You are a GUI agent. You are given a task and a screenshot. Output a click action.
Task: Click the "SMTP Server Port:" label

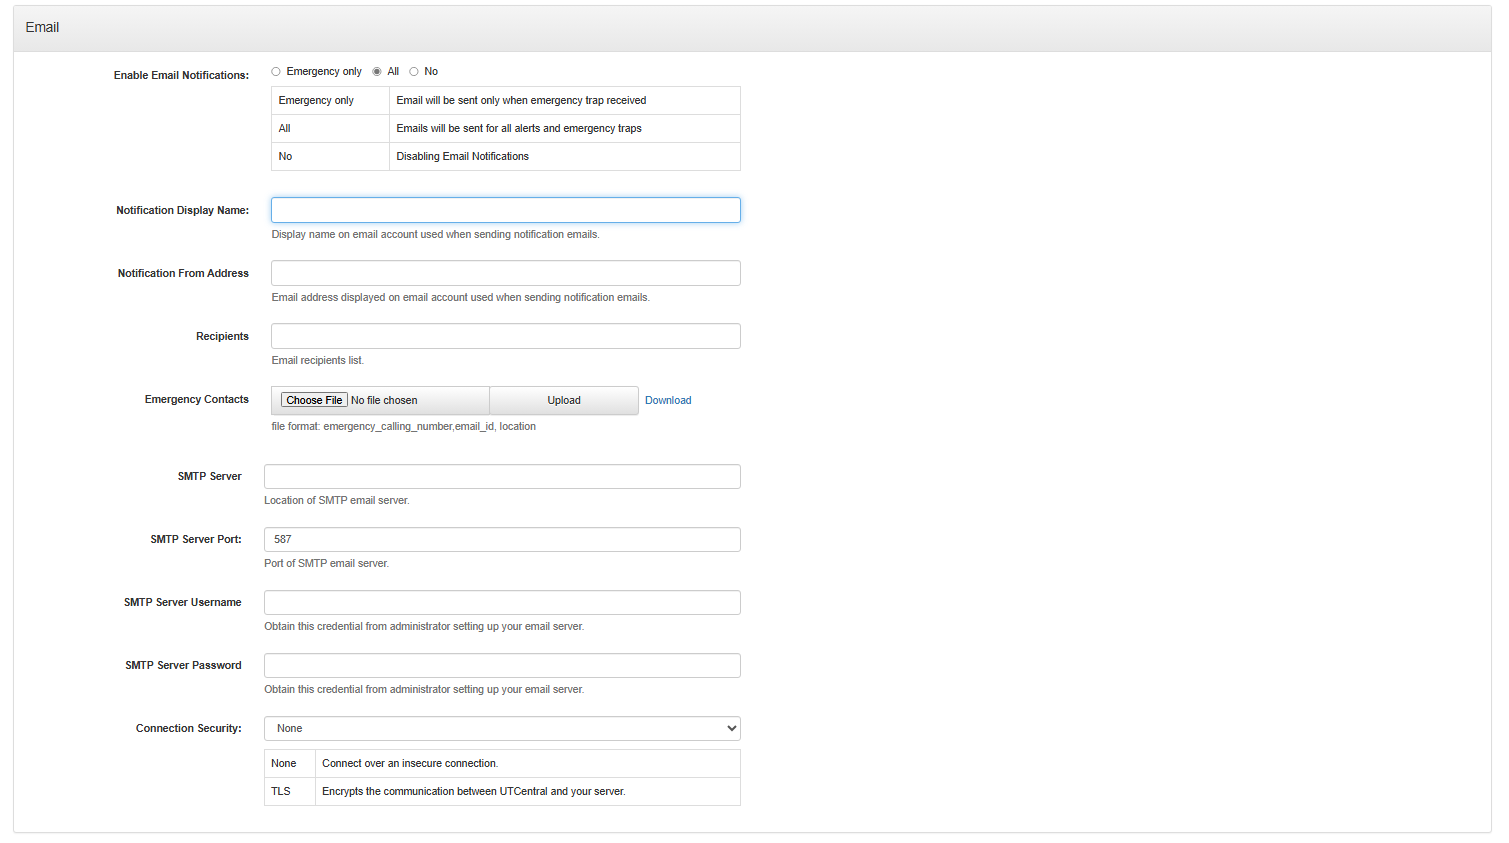pyautogui.click(x=196, y=540)
